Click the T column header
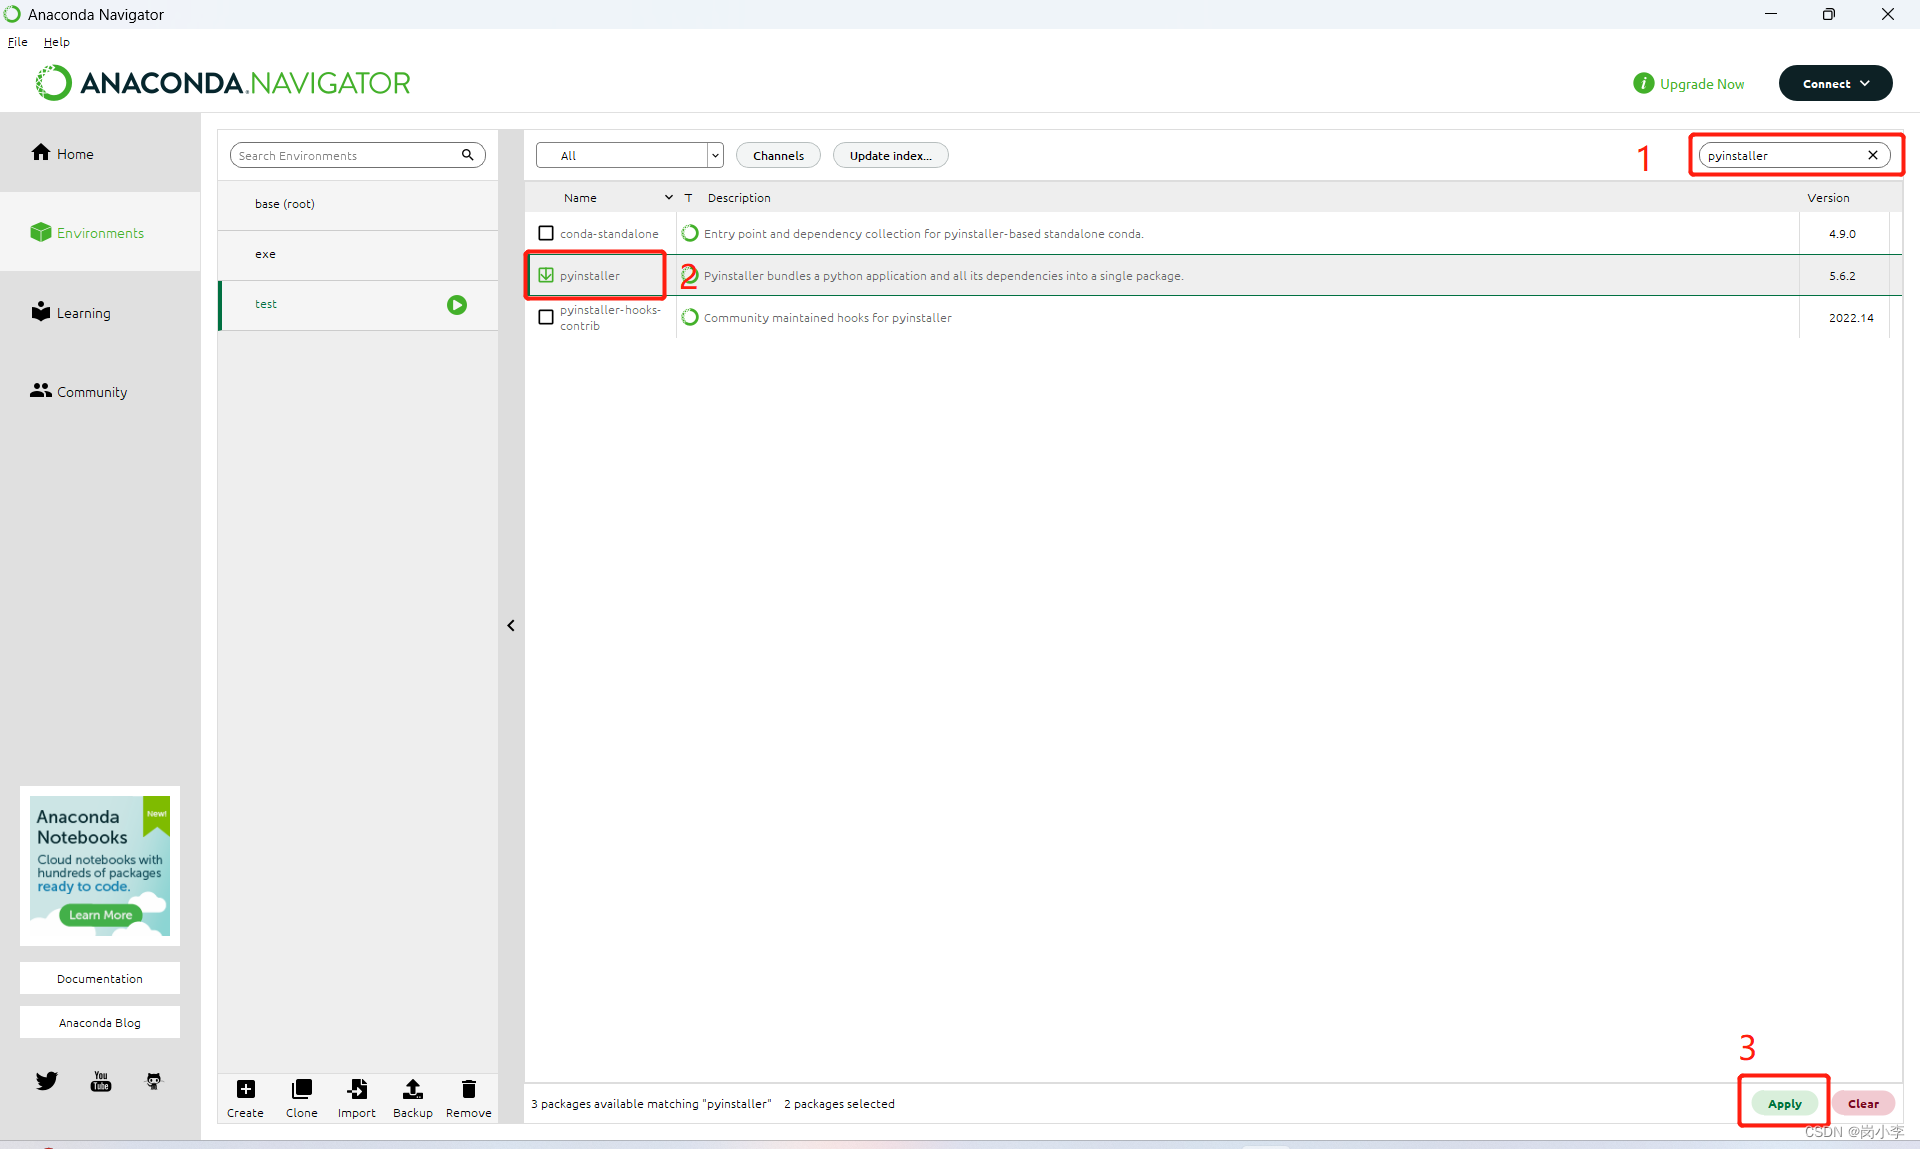1920x1149 pixels. click(688, 198)
